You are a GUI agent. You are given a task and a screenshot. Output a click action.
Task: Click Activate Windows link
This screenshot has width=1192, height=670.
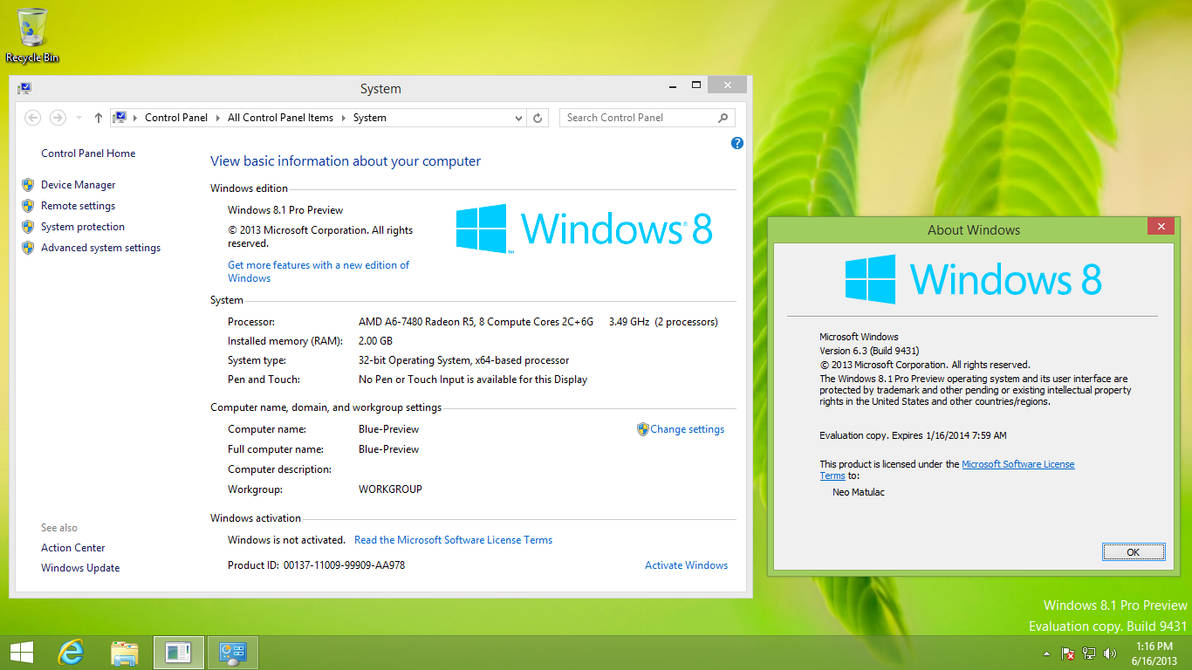coord(686,565)
